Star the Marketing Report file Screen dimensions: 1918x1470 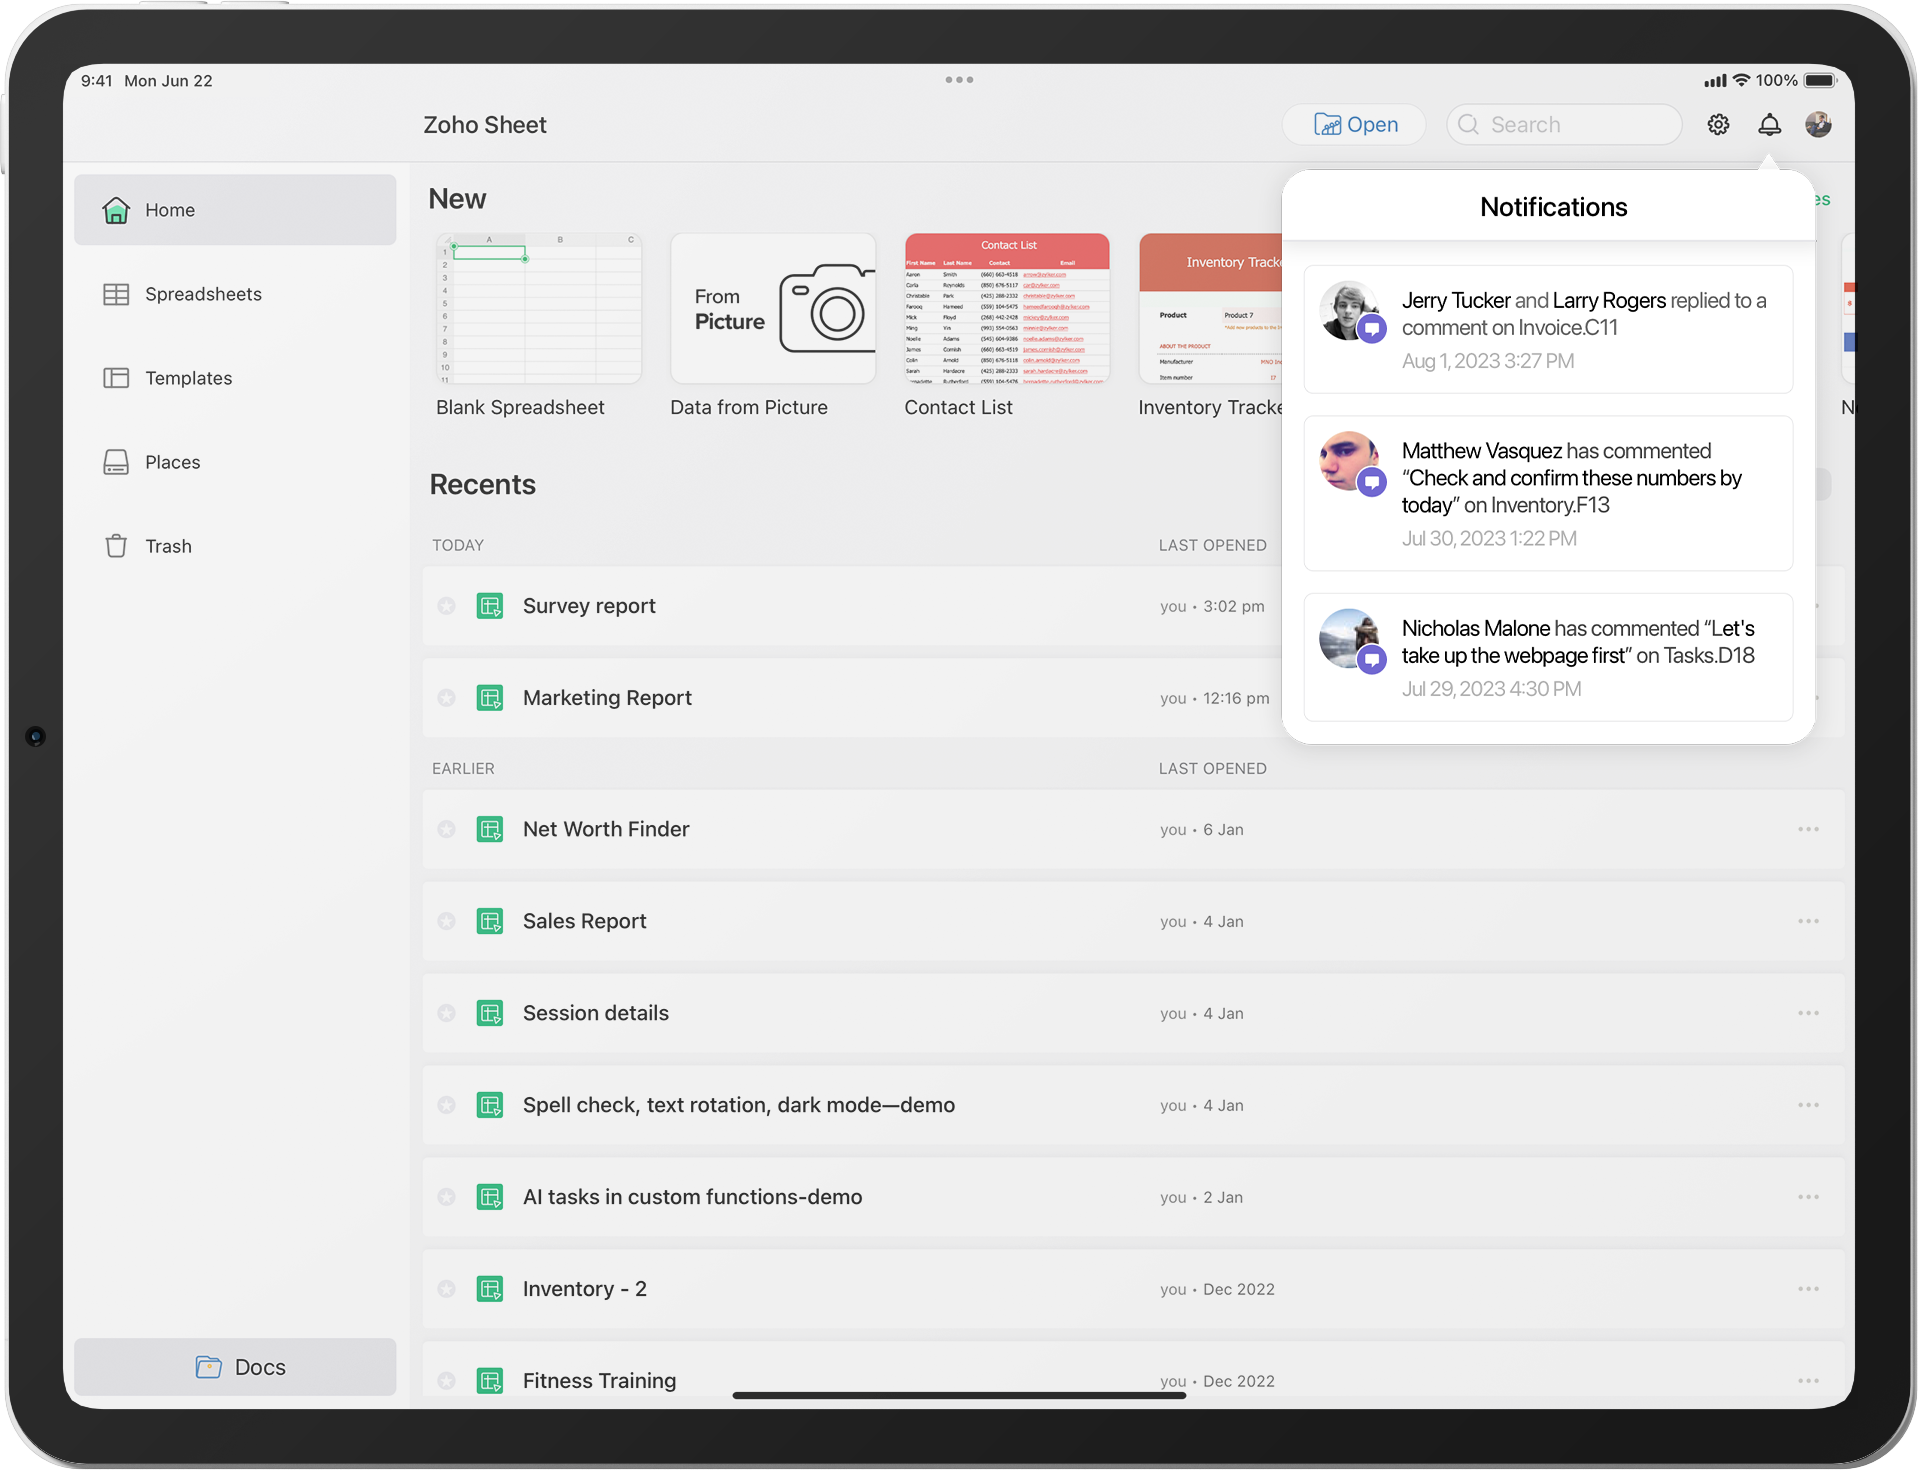(x=447, y=698)
